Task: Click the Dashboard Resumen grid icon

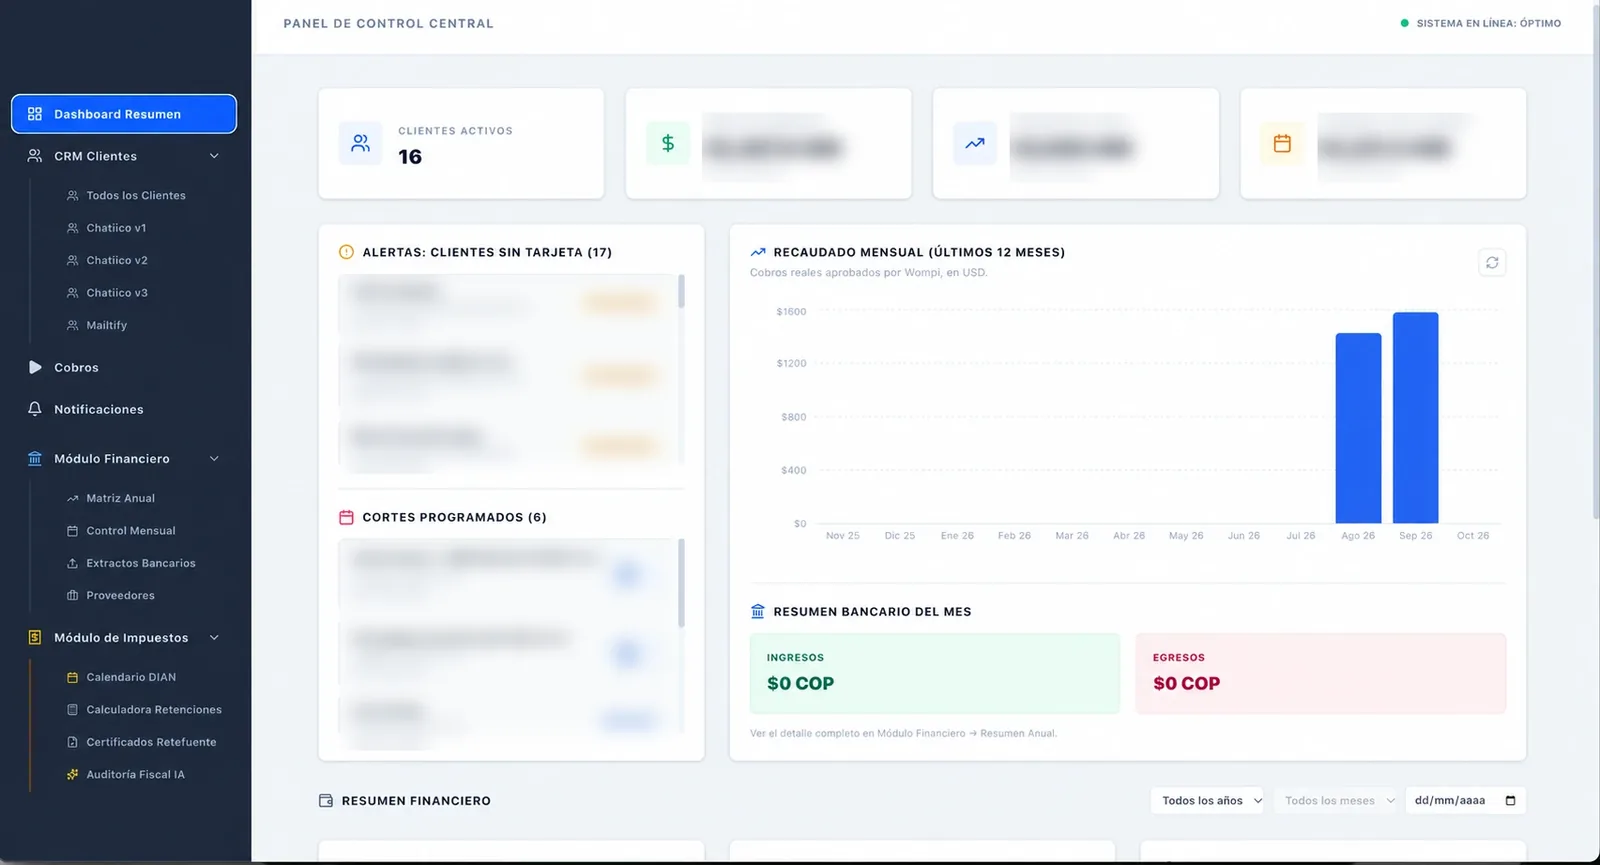Action: tap(35, 114)
